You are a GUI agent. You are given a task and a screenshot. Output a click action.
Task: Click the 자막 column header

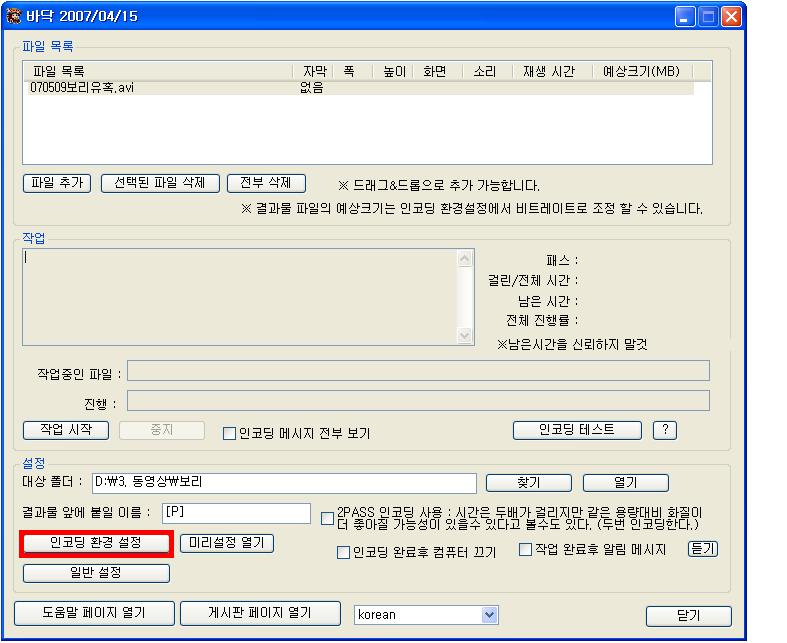click(313, 71)
